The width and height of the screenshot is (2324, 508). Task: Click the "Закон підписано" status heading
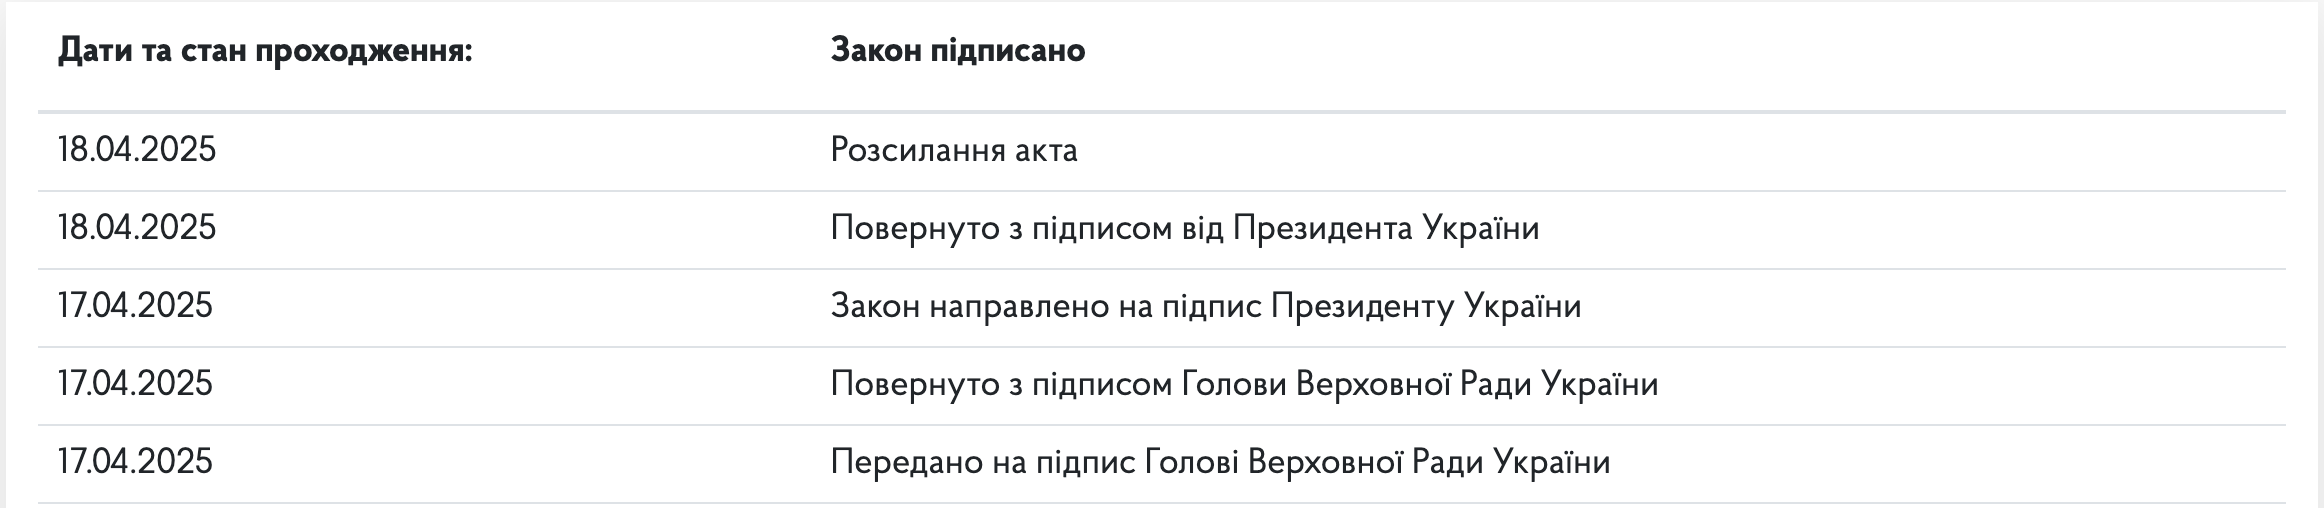point(957,50)
